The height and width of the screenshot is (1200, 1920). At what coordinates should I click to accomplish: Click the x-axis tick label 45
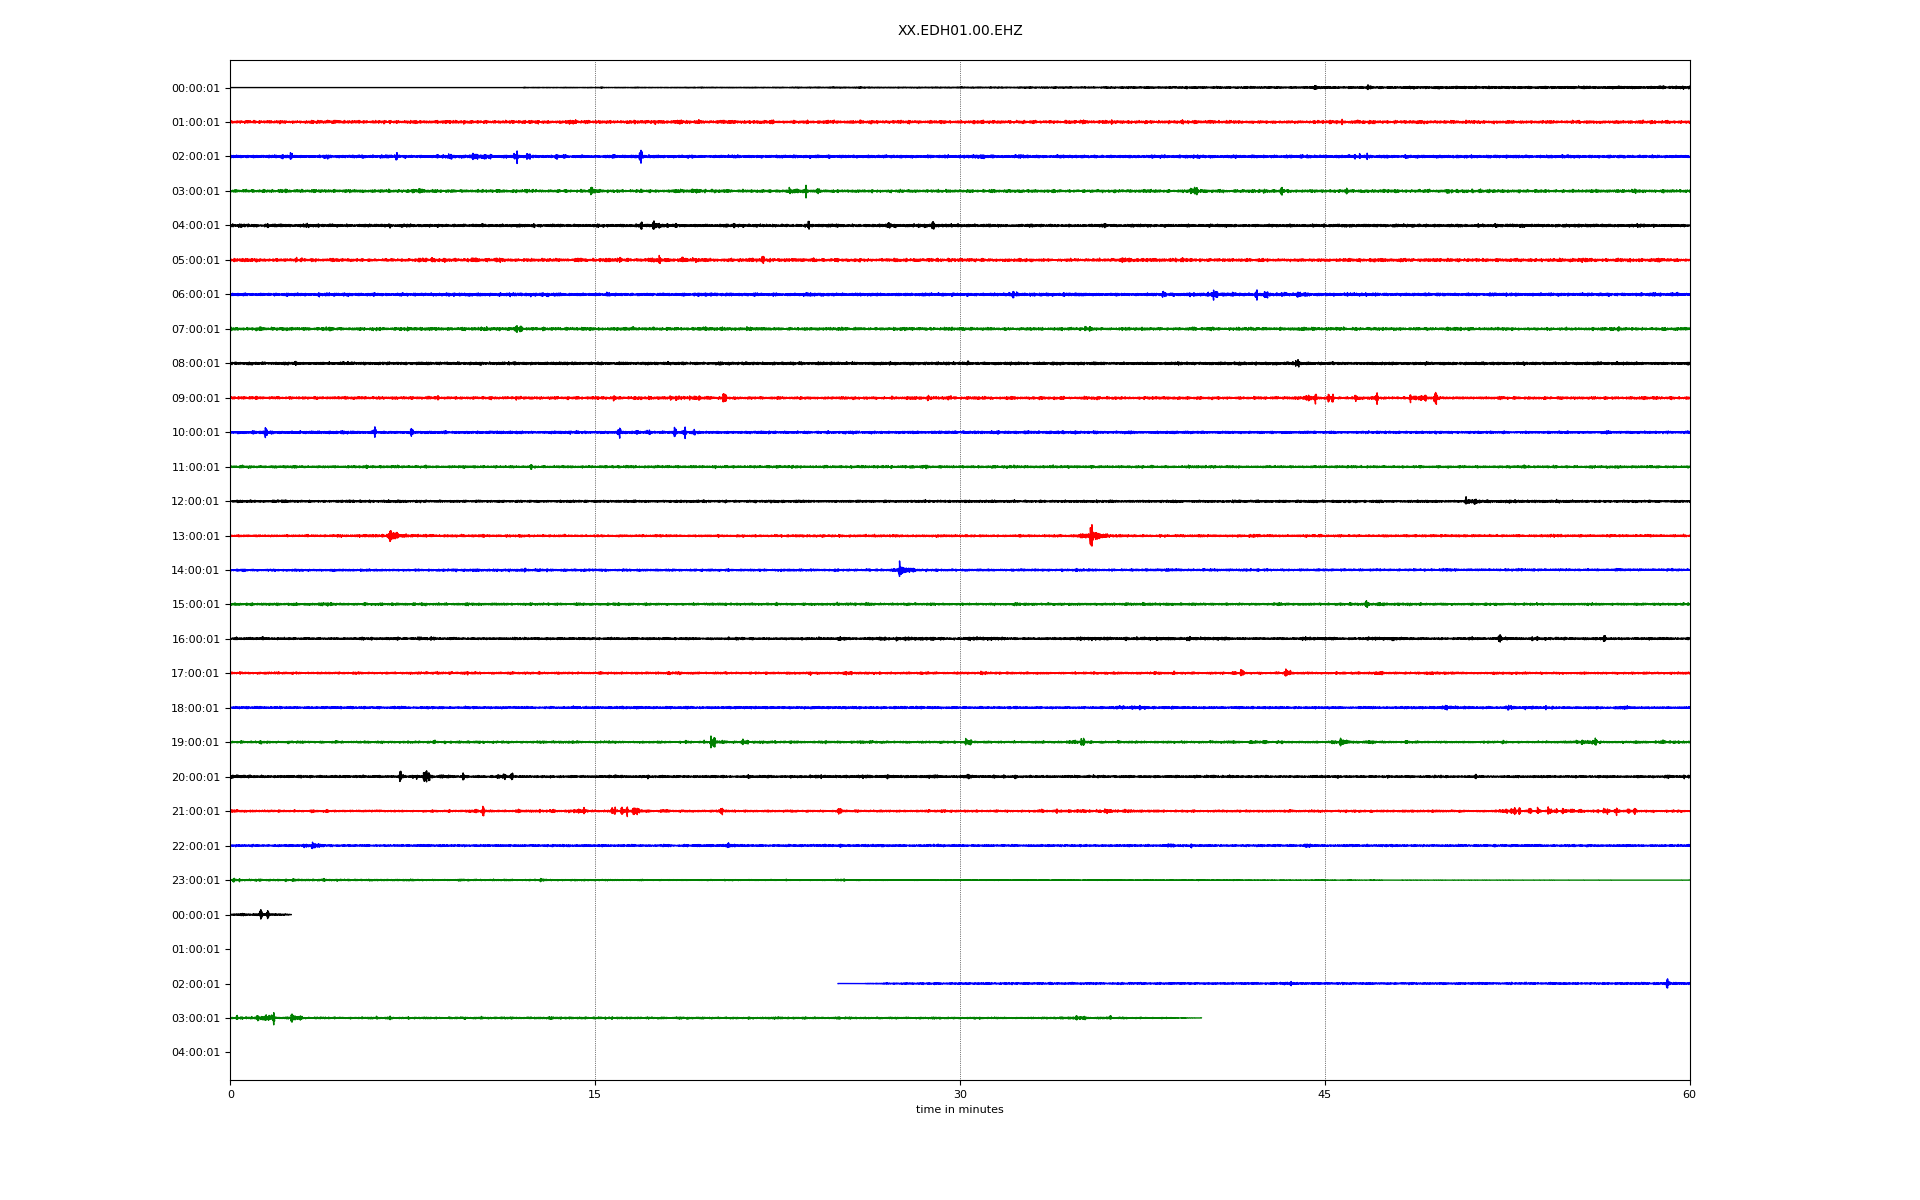(1325, 1095)
